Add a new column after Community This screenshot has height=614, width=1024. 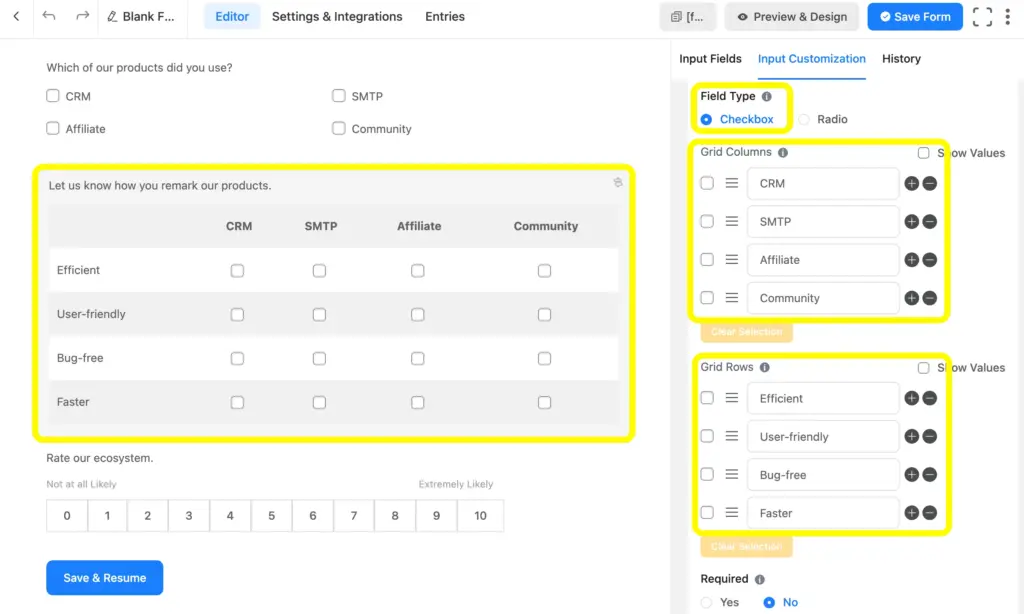(x=912, y=297)
